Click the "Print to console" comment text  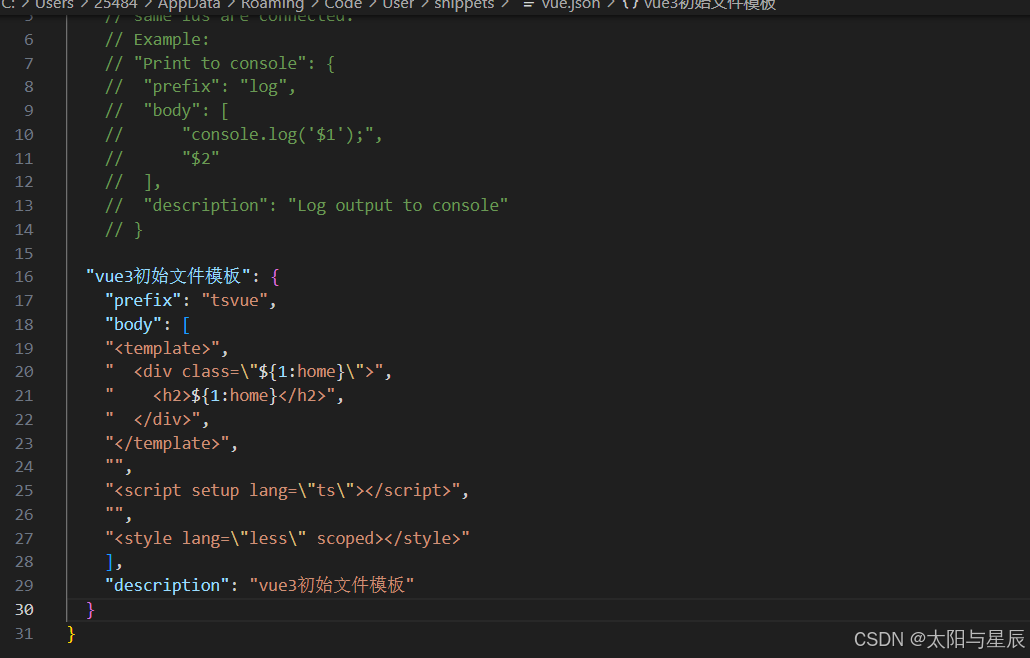click(220, 64)
